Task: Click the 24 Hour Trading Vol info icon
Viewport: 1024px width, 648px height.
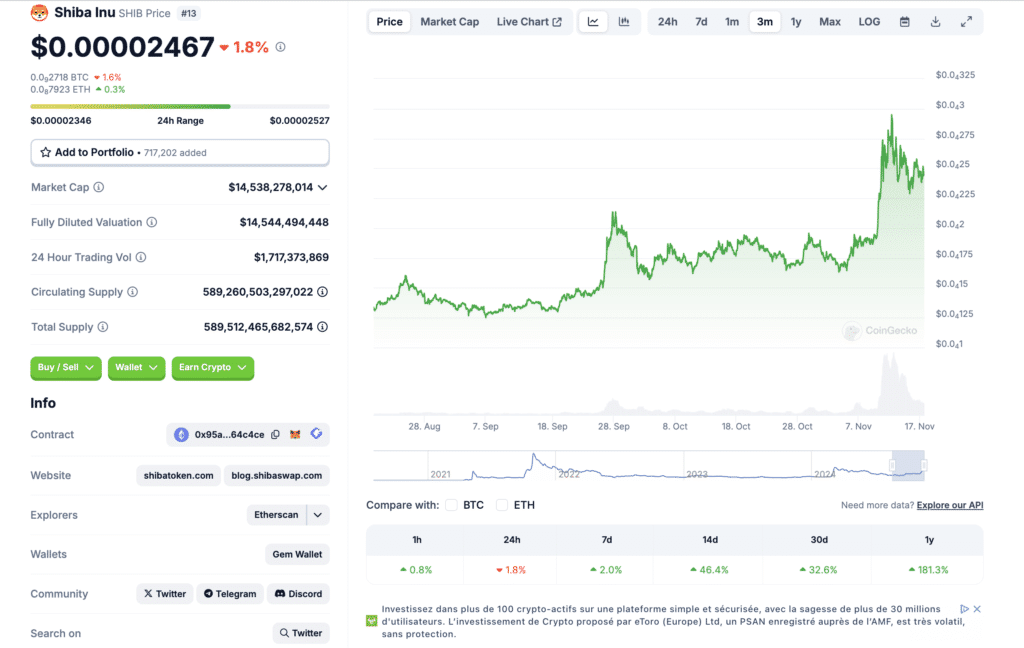Action: click(x=141, y=257)
